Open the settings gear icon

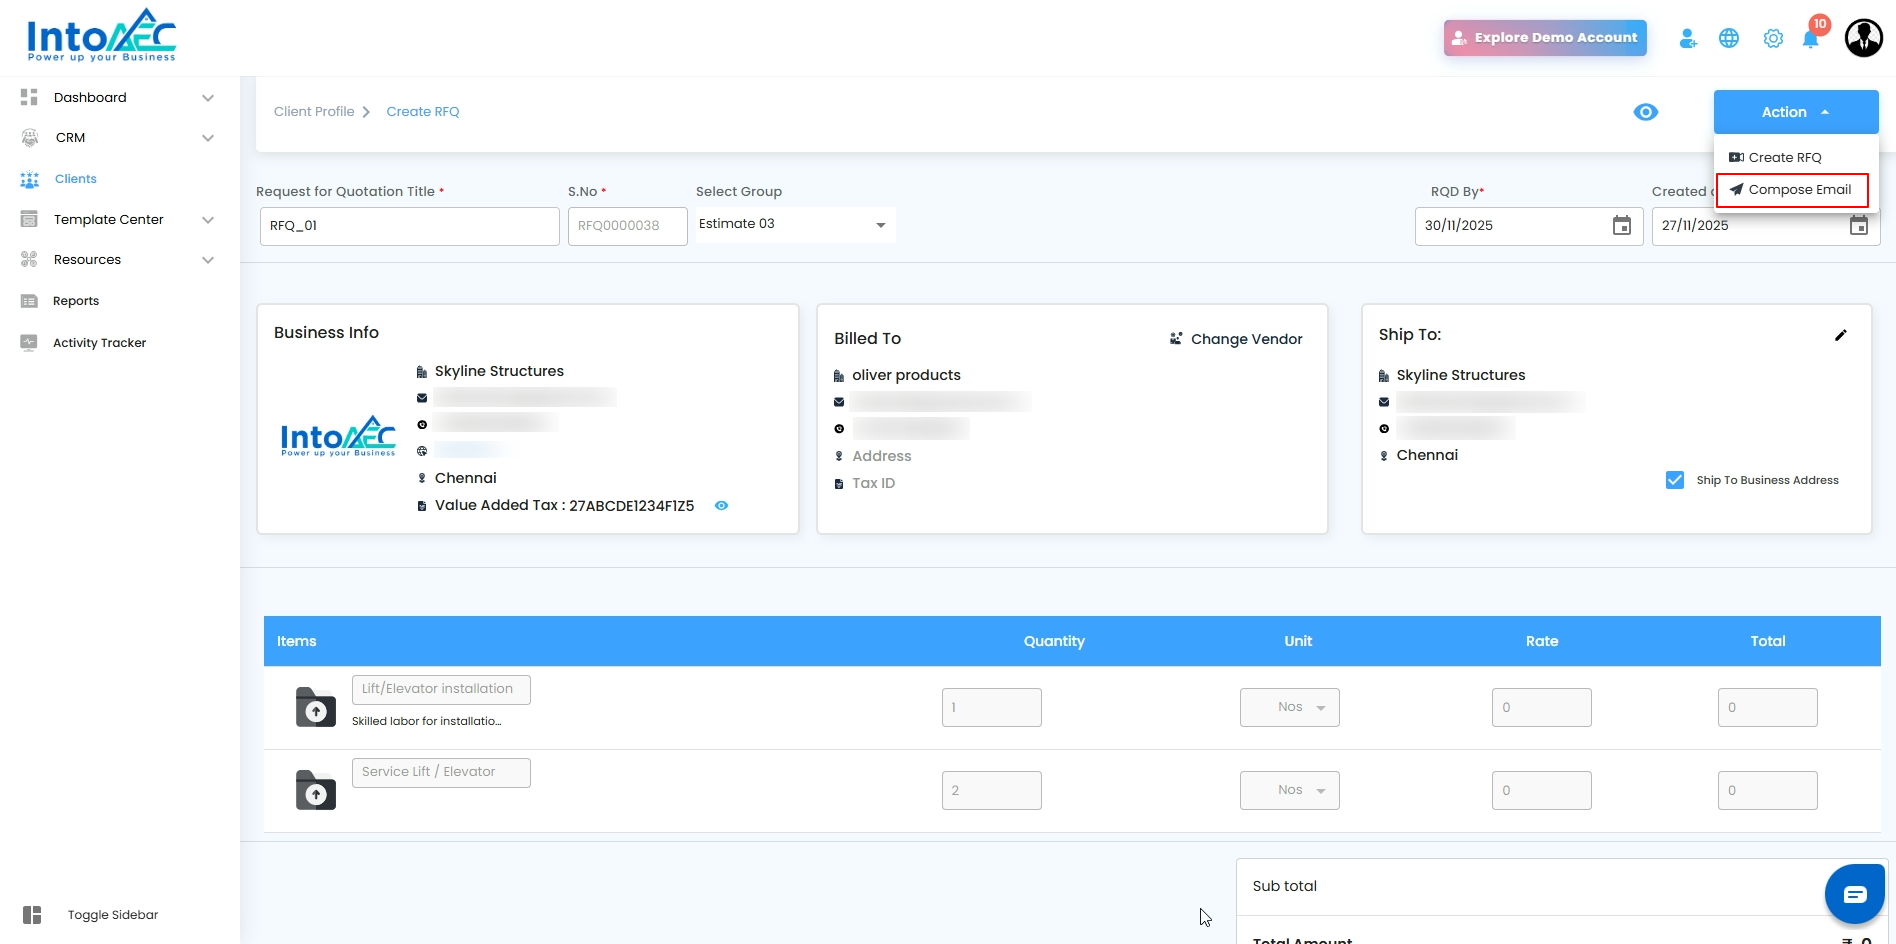point(1773,39)
